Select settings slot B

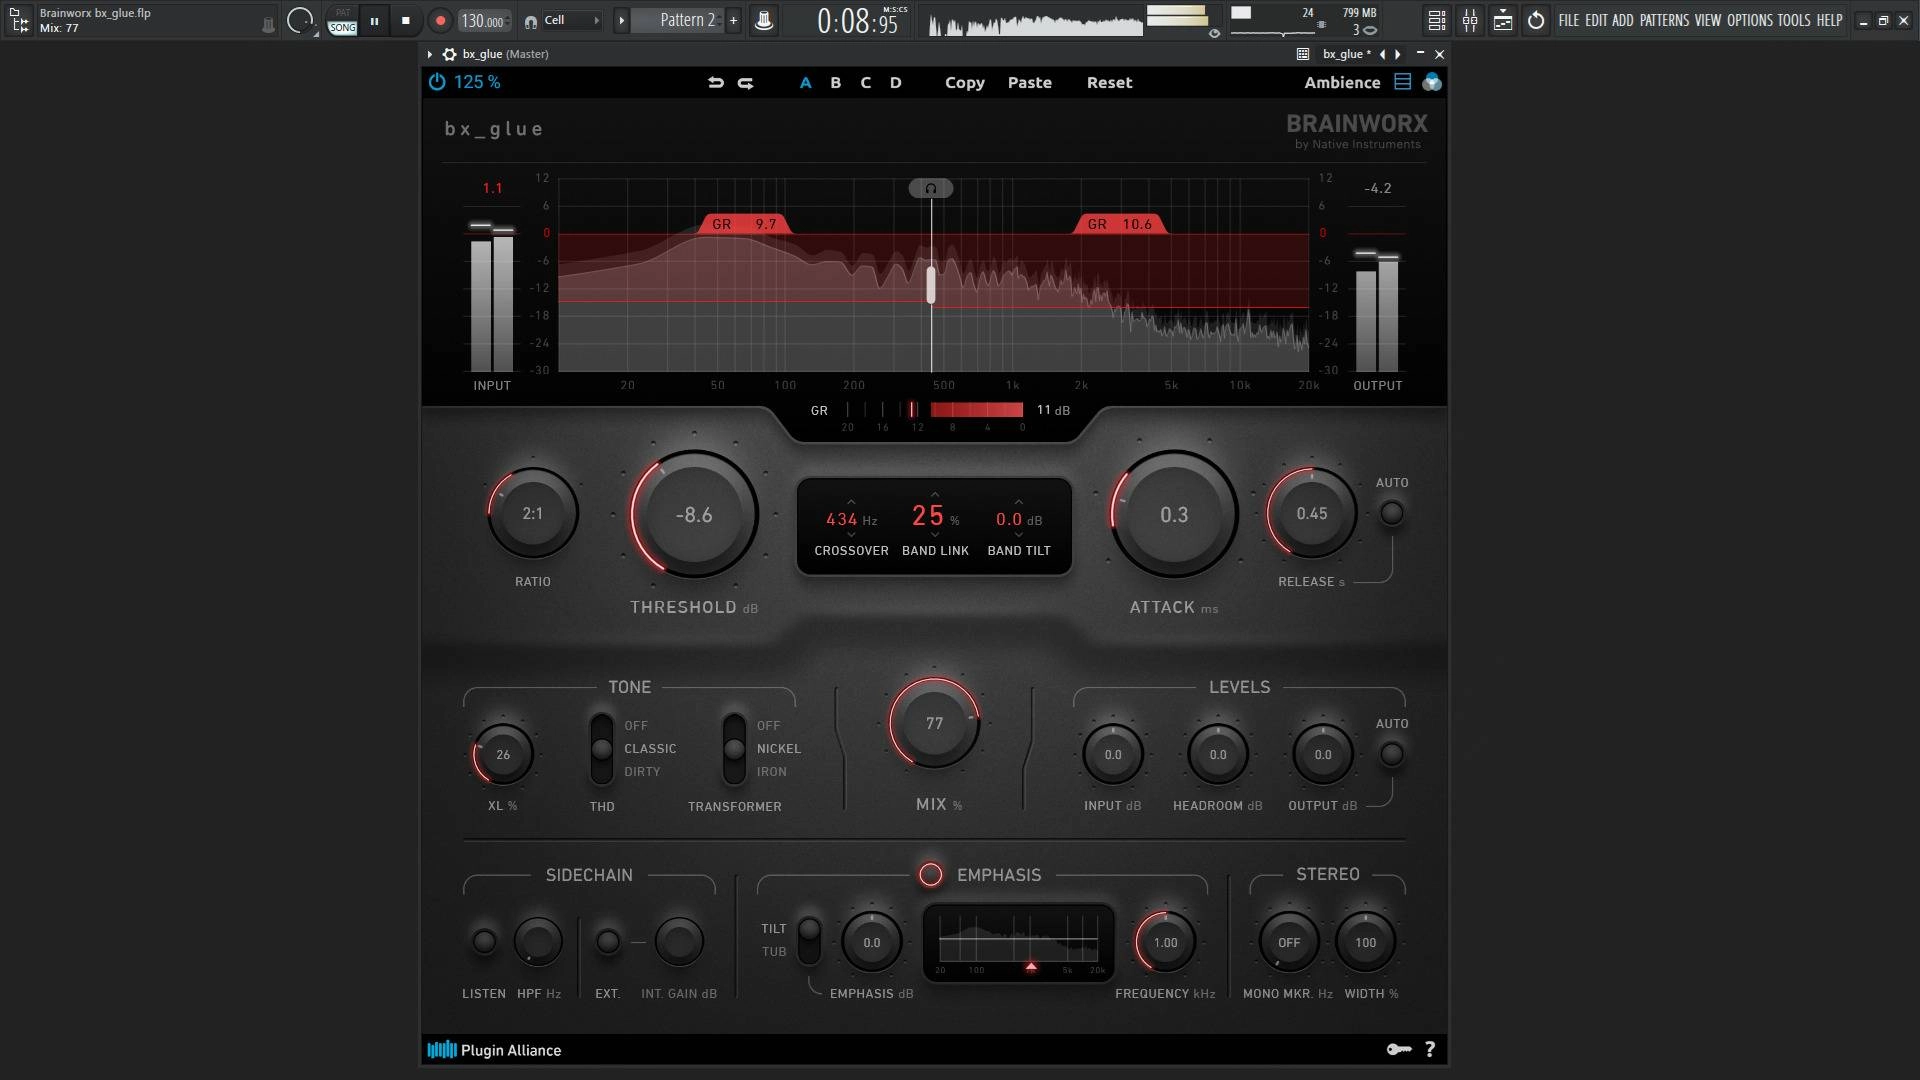[x=836, y=83]
